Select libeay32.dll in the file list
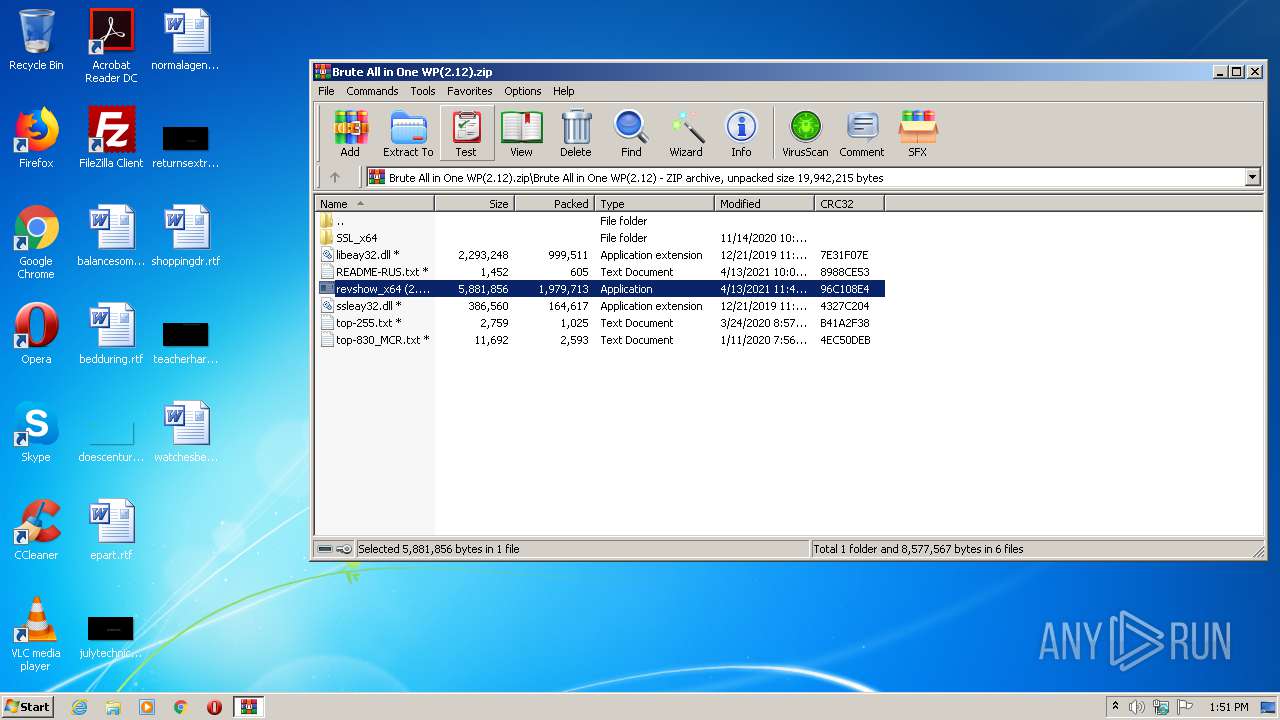Image resolution: width=1280 pixels, height=720 pixels. [600, 255]
